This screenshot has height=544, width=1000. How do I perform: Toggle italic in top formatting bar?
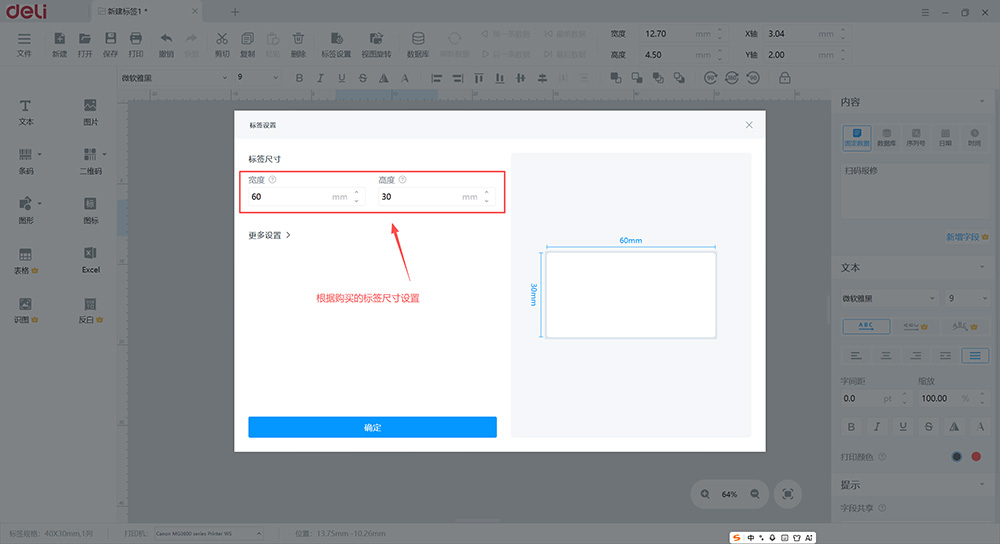pyautogui.click(x=320, y=78)
